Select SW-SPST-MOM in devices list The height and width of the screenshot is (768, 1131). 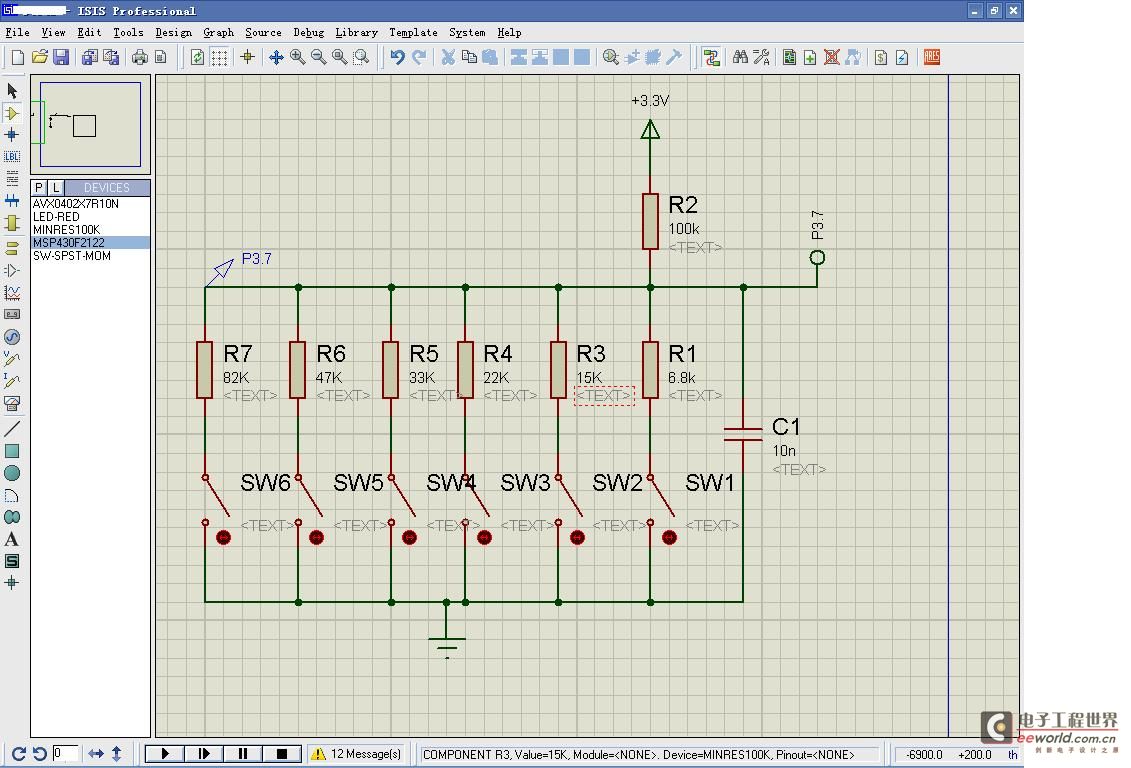(x=90, y=255)
